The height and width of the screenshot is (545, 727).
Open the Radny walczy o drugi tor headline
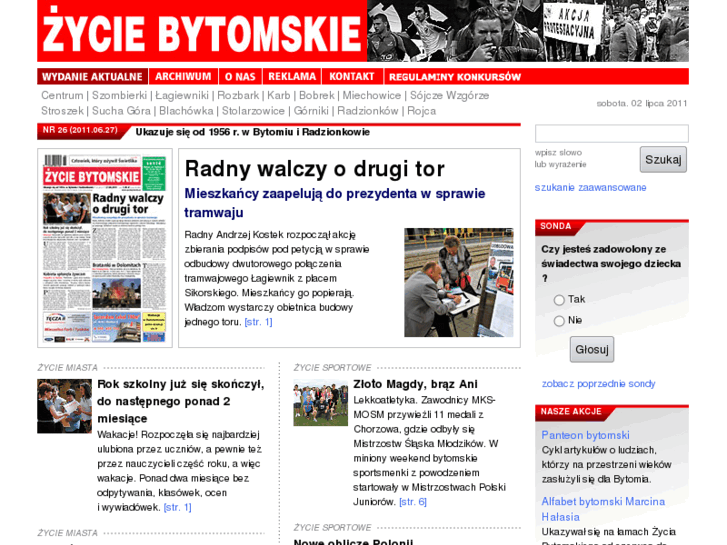(x=314, y=169)
